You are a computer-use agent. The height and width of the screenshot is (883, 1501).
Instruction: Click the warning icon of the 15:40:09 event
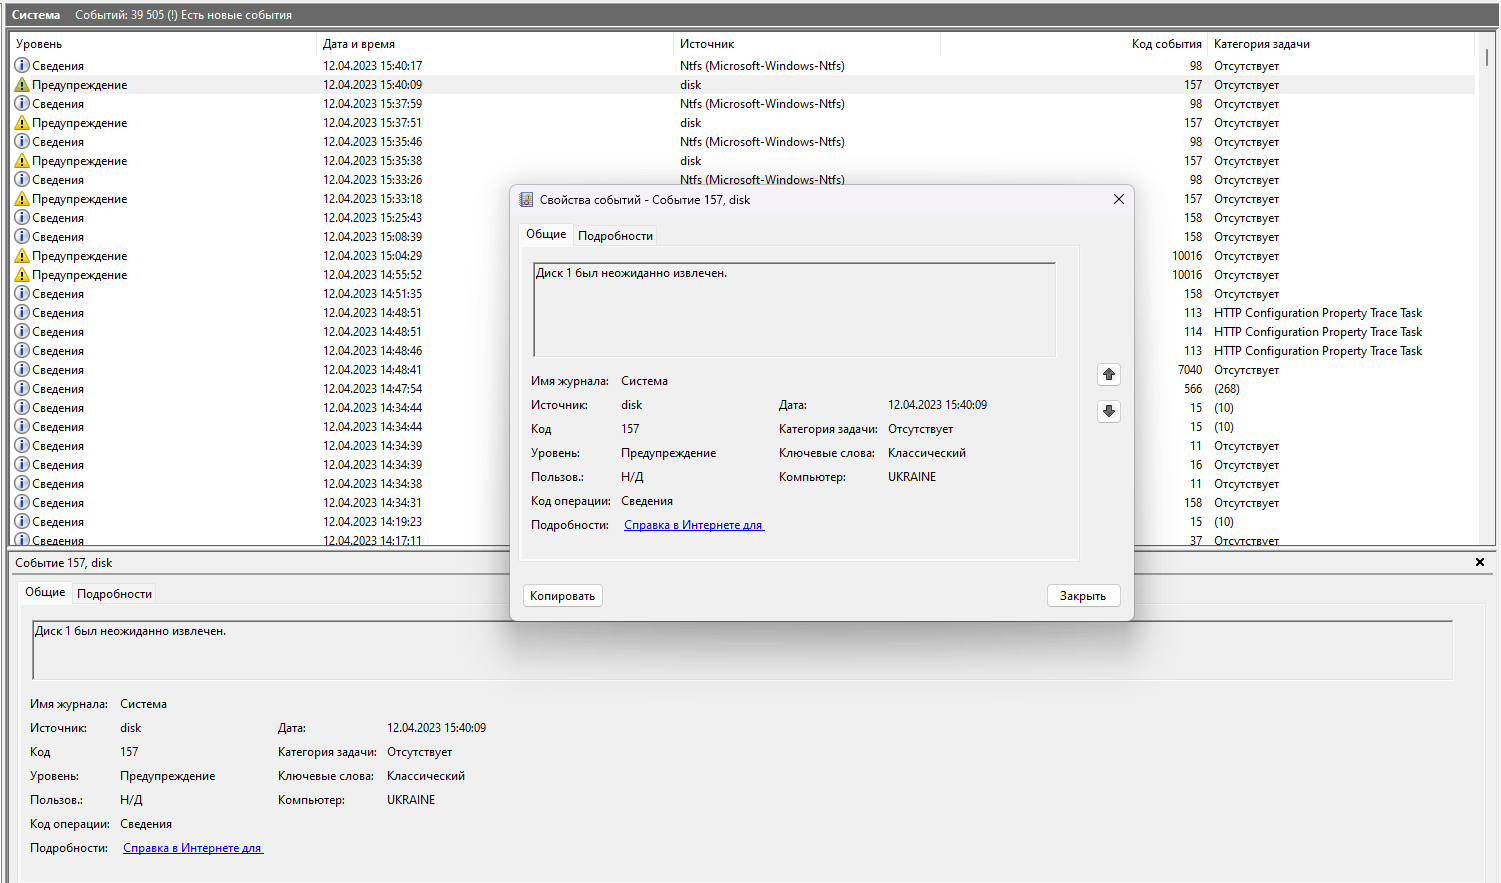click(22, 85)
